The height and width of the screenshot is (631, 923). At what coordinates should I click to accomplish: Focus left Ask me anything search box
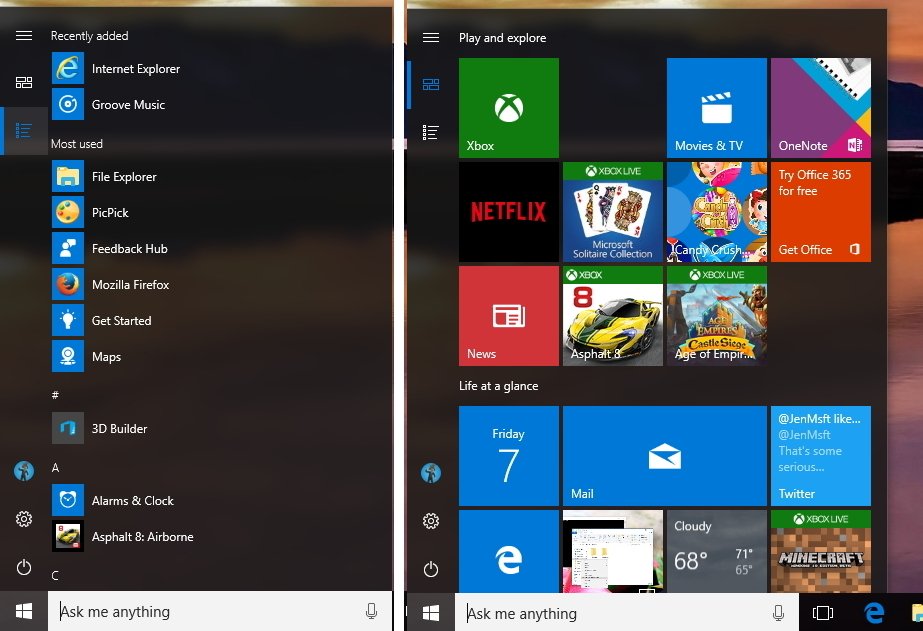point(220,611)
